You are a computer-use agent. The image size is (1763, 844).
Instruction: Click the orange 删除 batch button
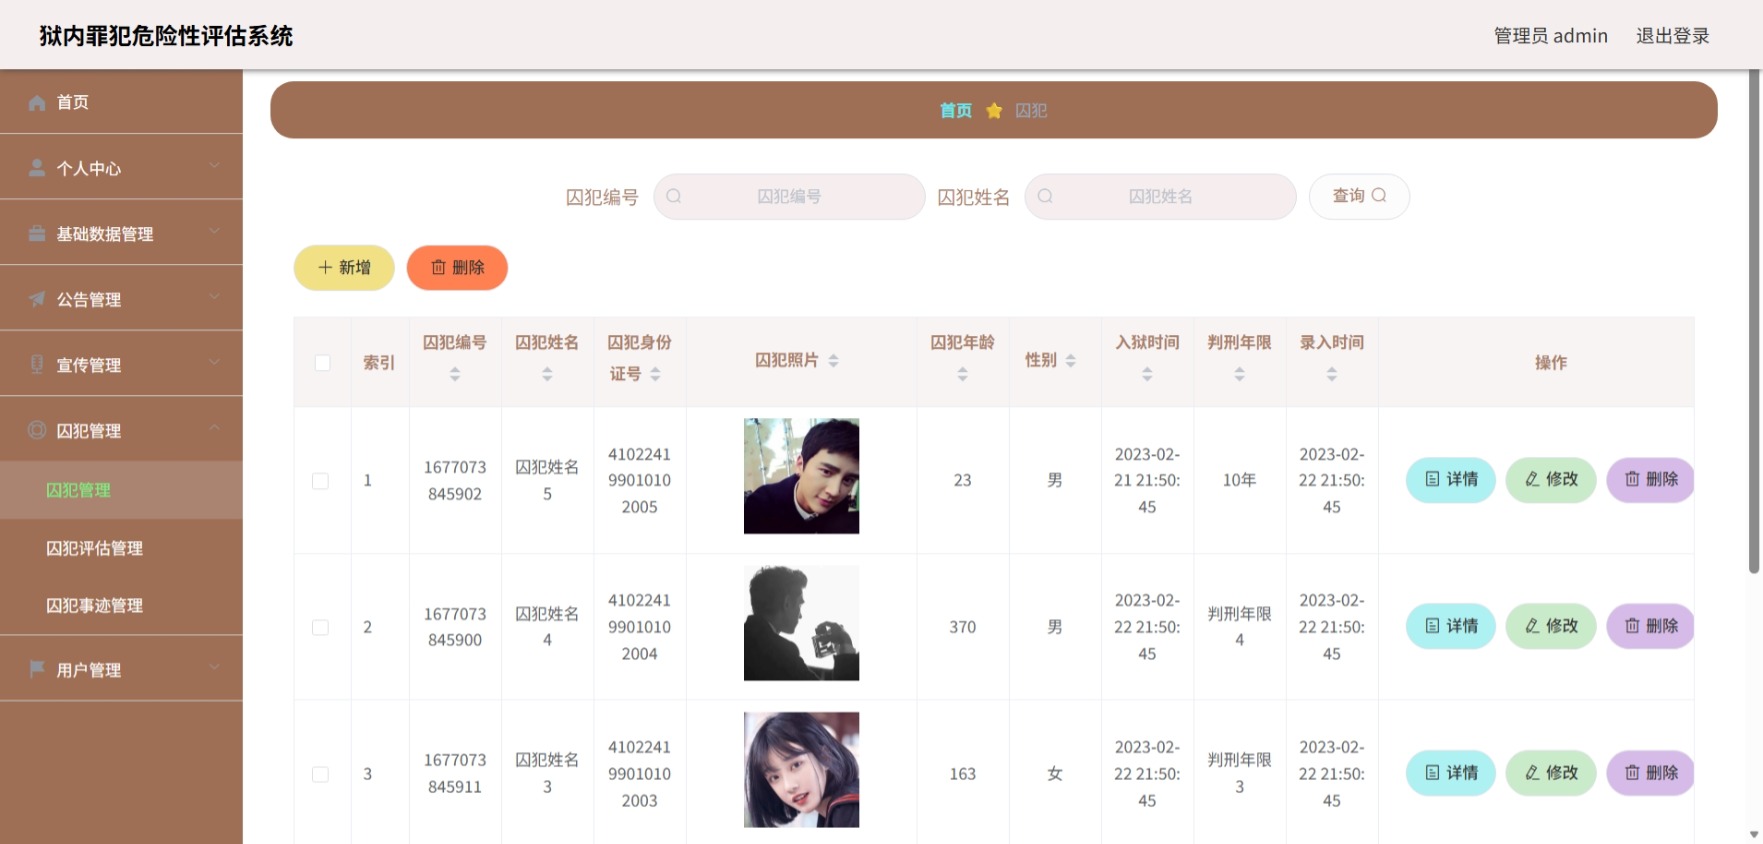[x=457, y=268]
